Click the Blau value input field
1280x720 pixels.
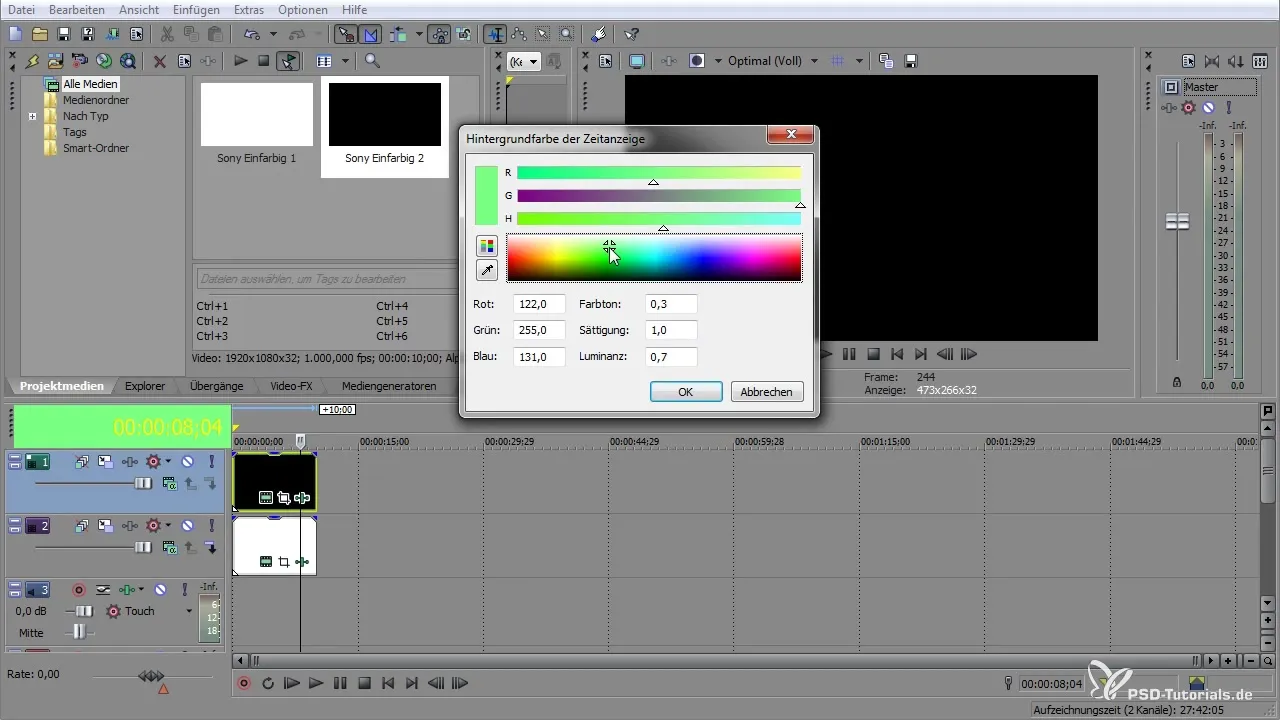click(x=539, y=357)
